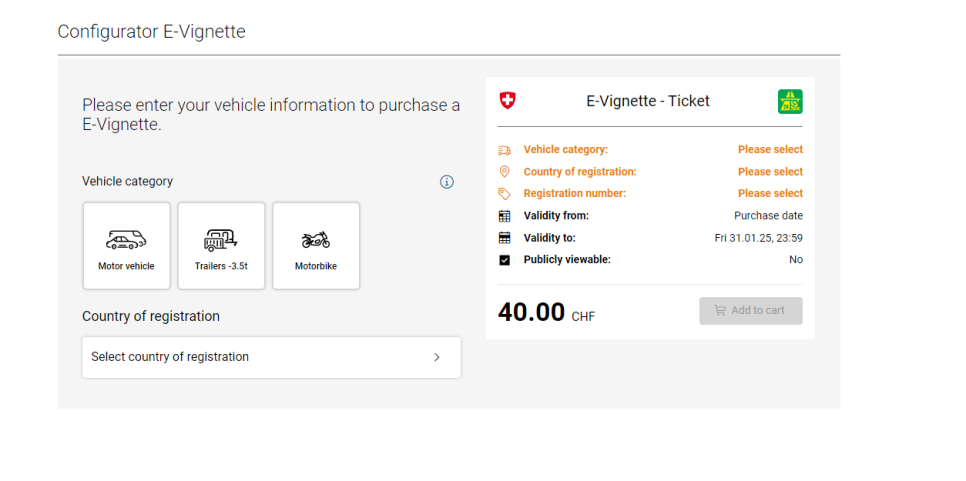Click Please select beside Vehicle category
Image resolution: width=966 pixels, height=481 pixels.
[x=770, y=150]
